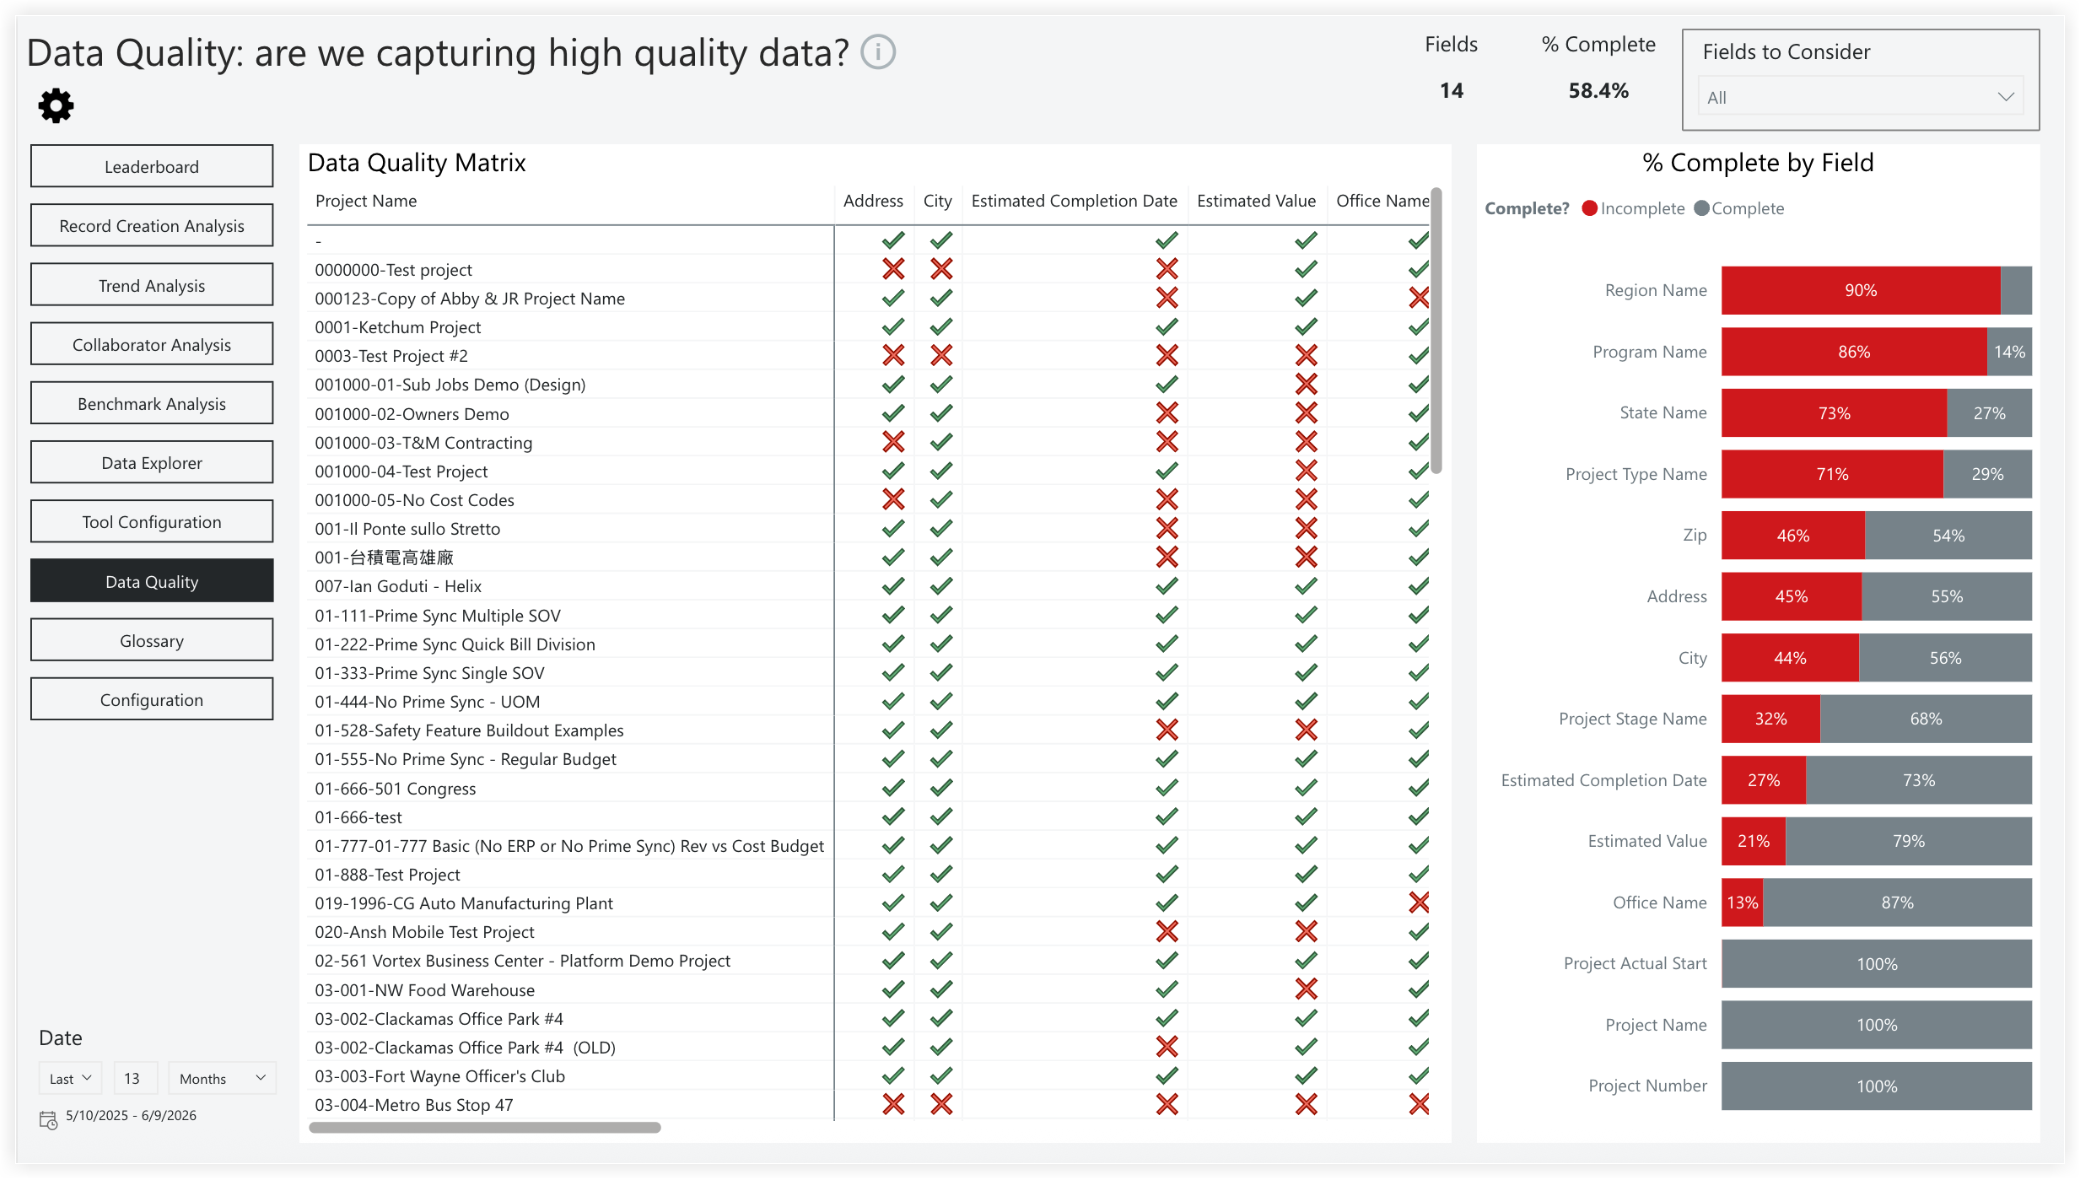Click the Complete gray legend dot
Screen dimensions: 2080x1179
(1701, 208)
